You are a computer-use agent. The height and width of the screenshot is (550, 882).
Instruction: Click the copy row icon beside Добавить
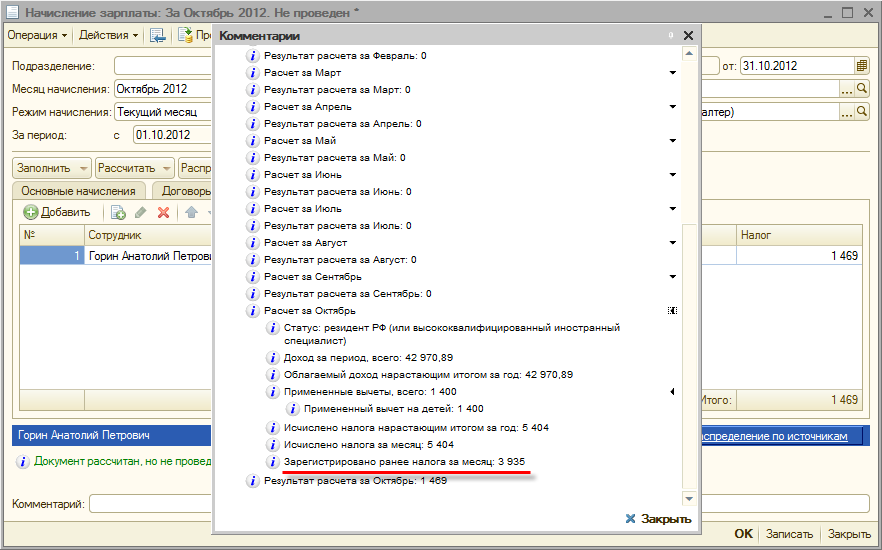pyautogui.click(x=118, y=213)
